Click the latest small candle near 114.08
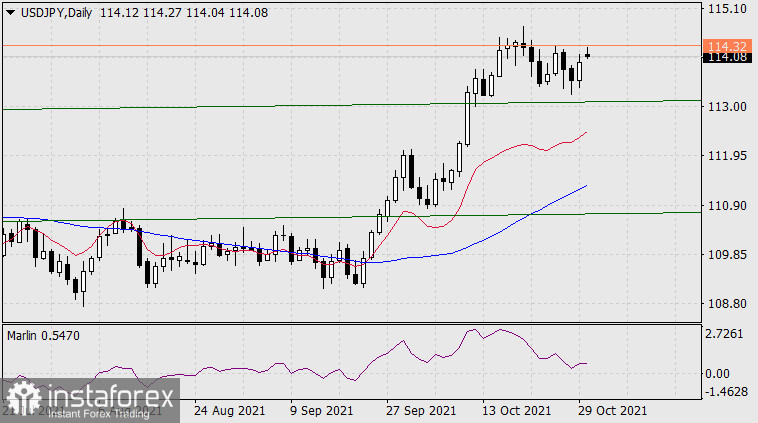The height and width of the screenshot is (423, 758). point(587,54)
